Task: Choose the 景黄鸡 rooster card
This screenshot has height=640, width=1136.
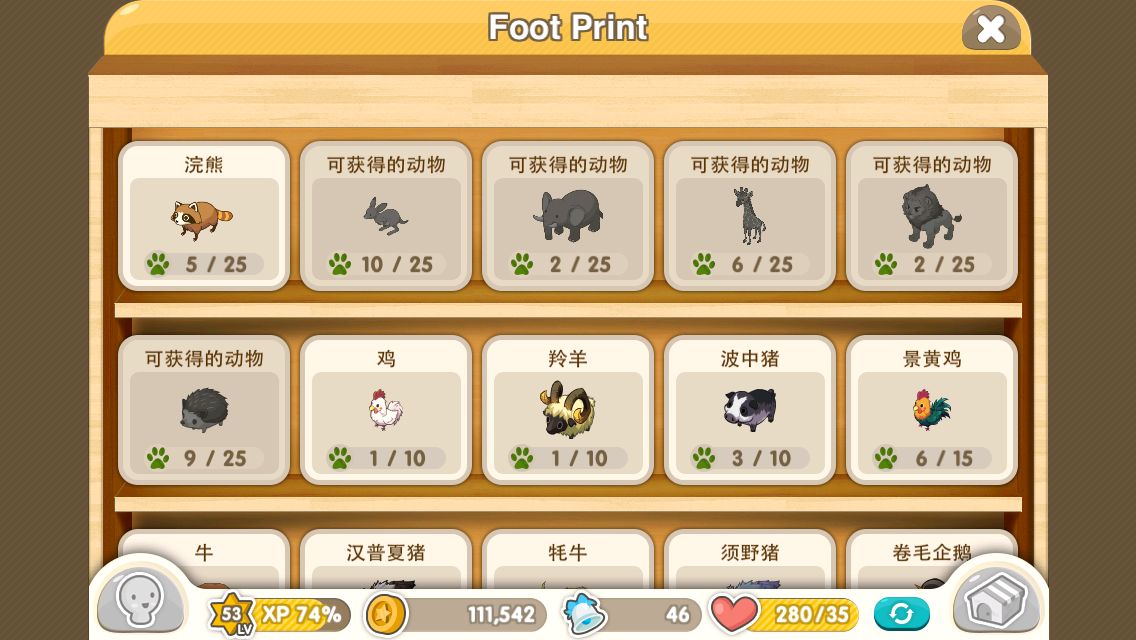Action: (x=932, y=410)
